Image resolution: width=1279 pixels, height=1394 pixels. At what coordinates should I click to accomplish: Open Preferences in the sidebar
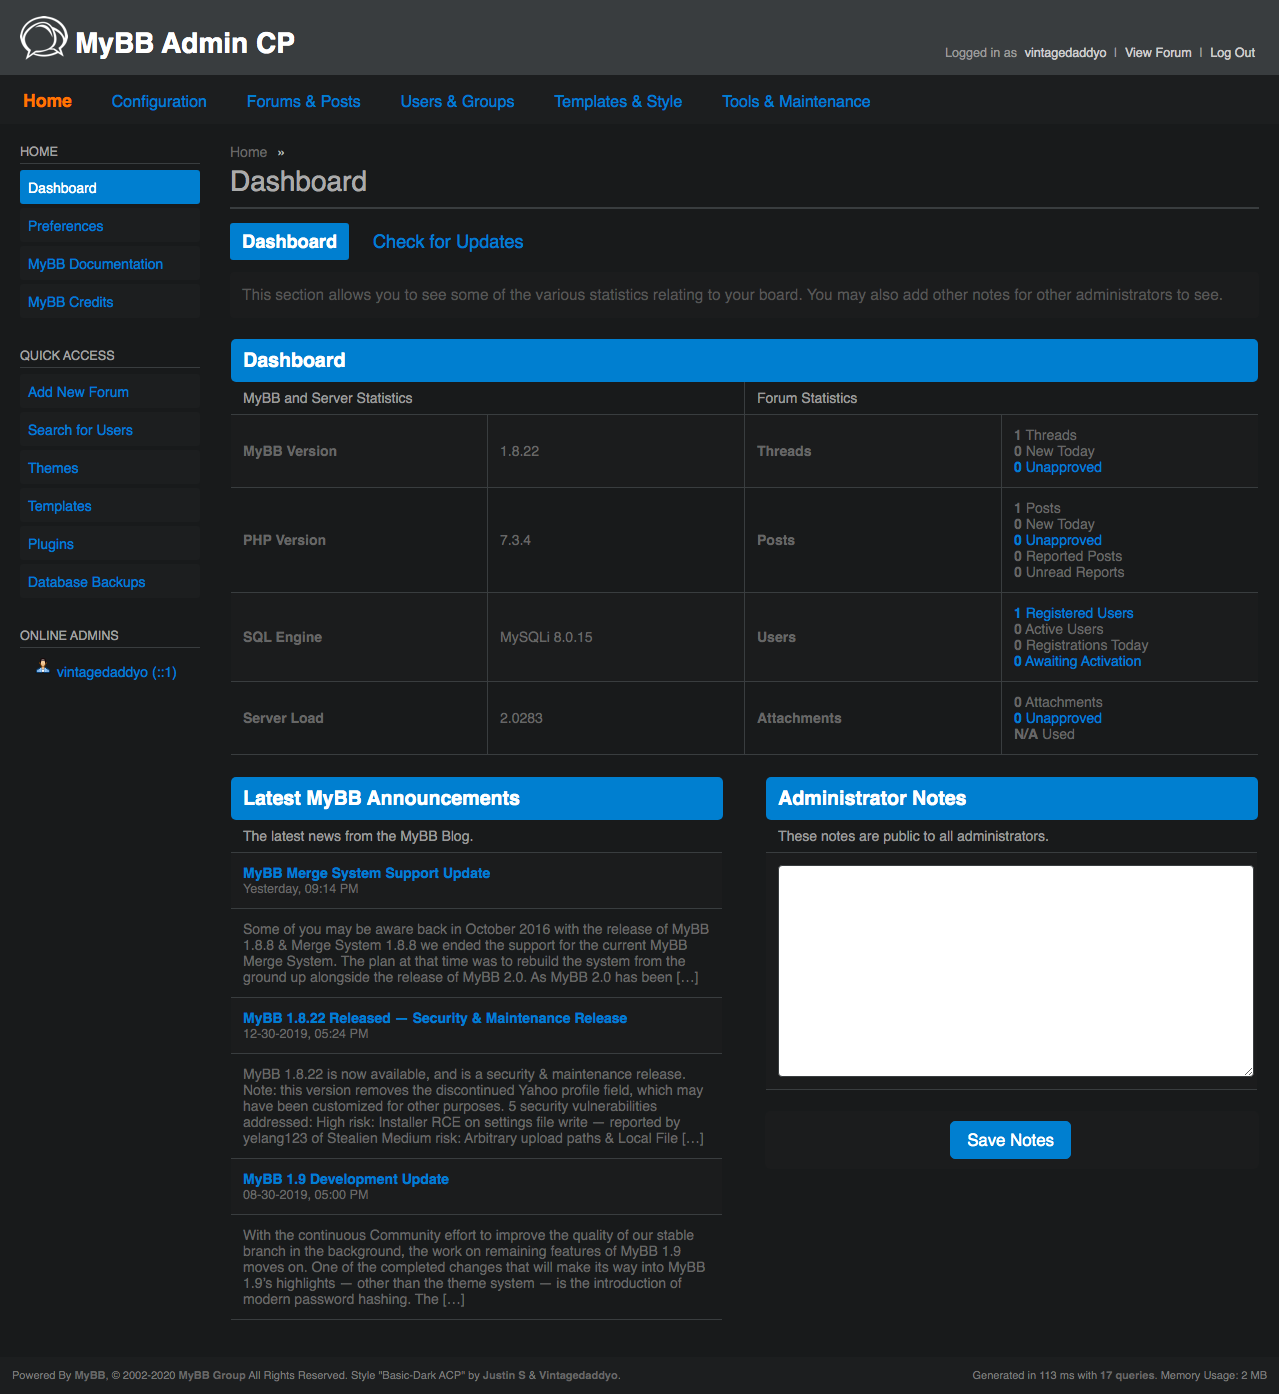[66, 227]
